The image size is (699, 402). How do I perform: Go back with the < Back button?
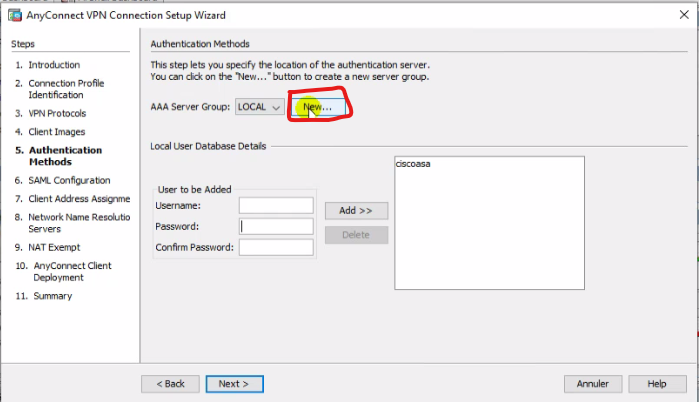point(170,384)
